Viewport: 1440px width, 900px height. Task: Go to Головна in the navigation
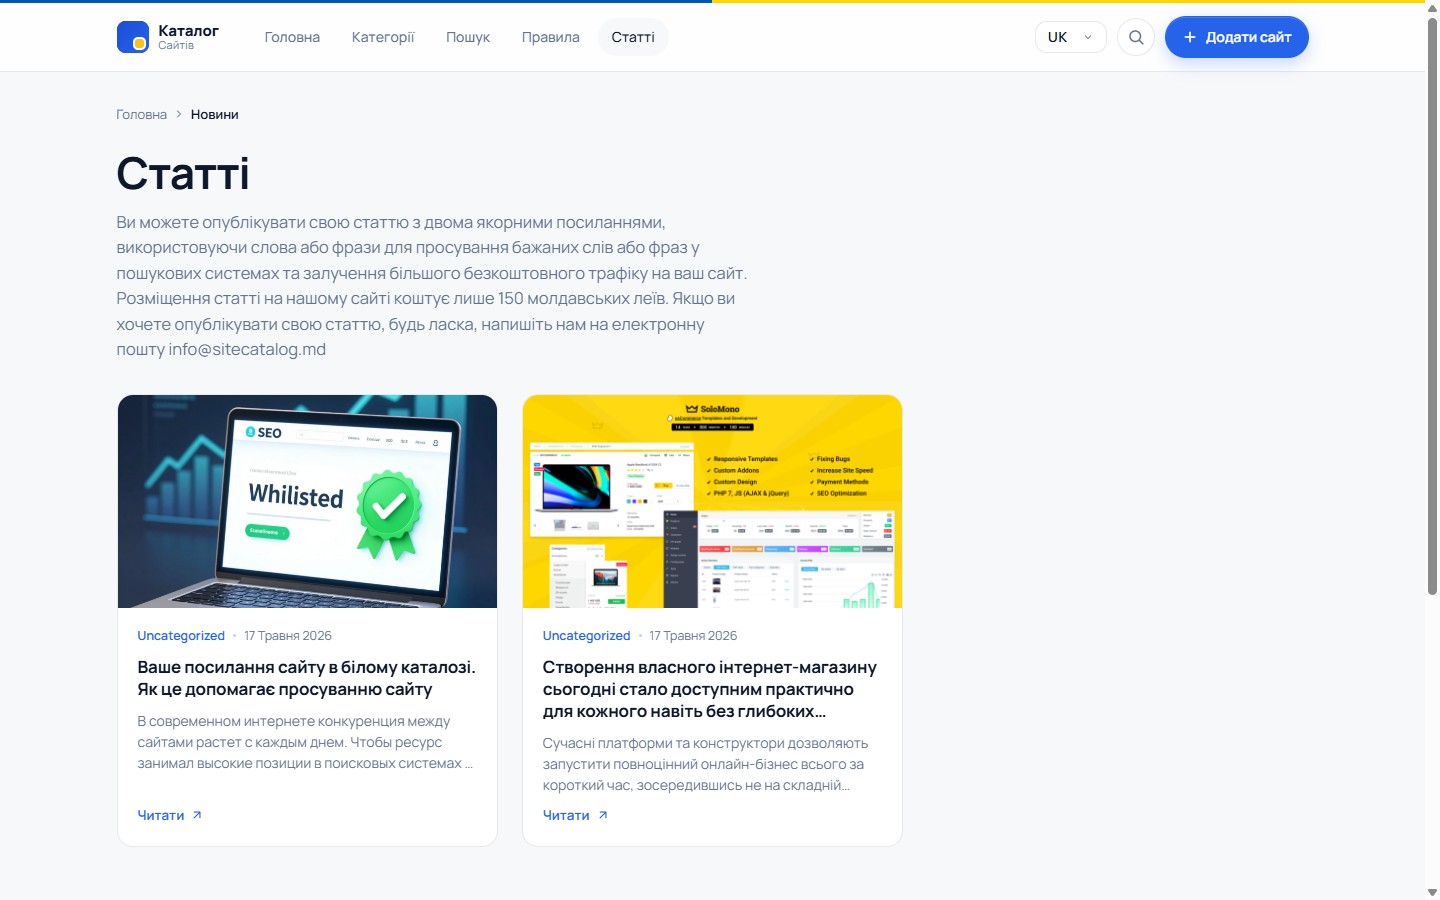292,37
